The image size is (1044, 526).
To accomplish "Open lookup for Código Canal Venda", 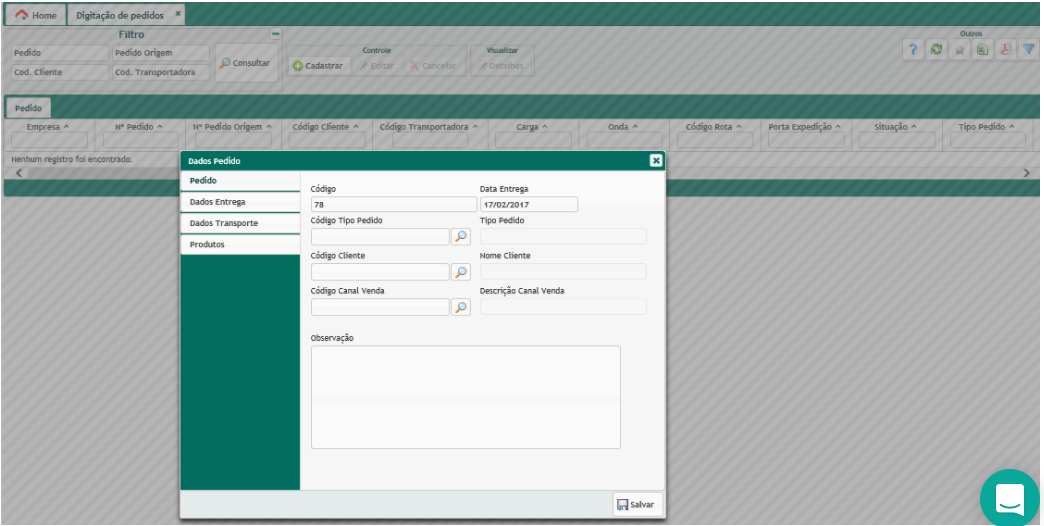I will tap(460, 307).
